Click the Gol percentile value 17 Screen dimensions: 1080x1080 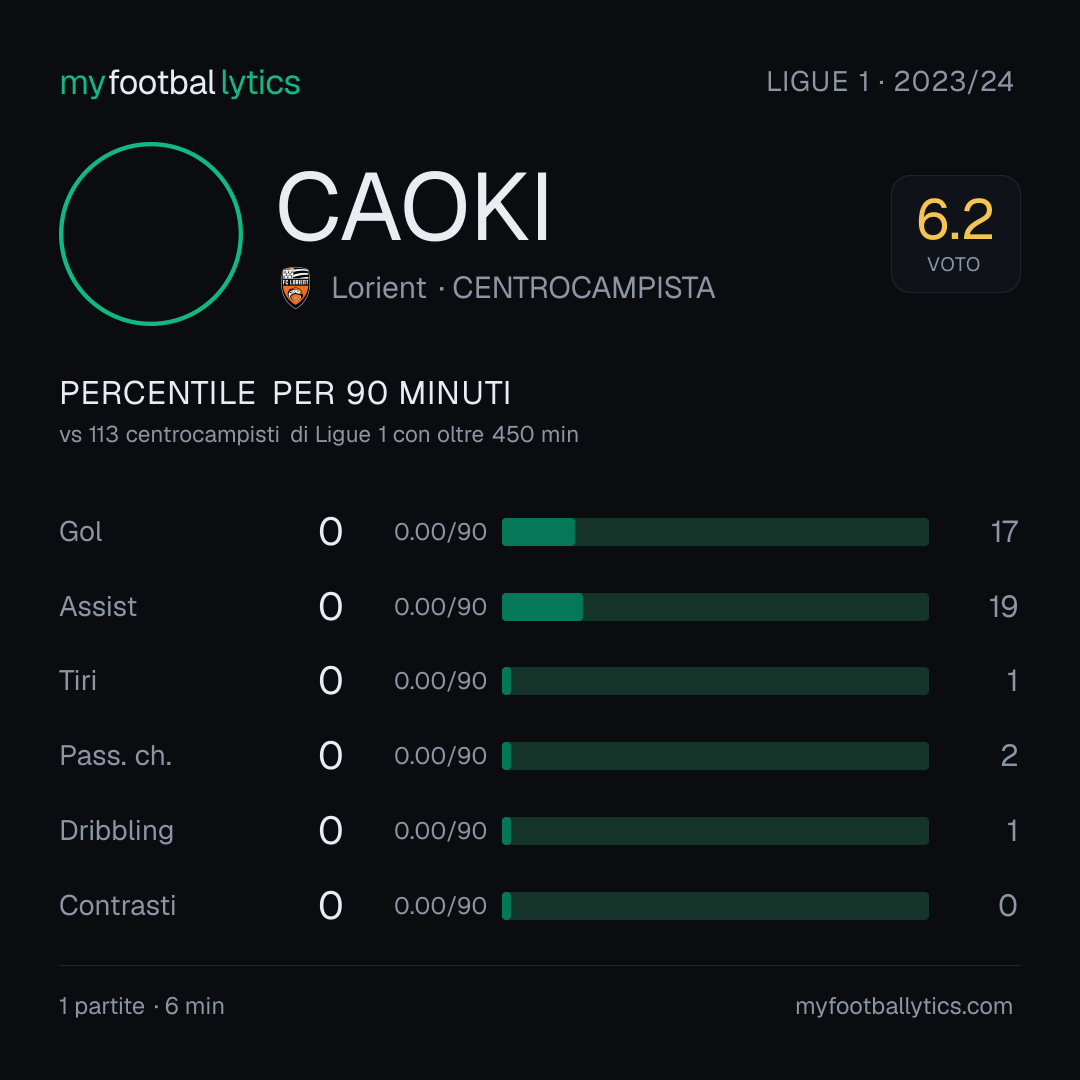(x=1004, y=532)
